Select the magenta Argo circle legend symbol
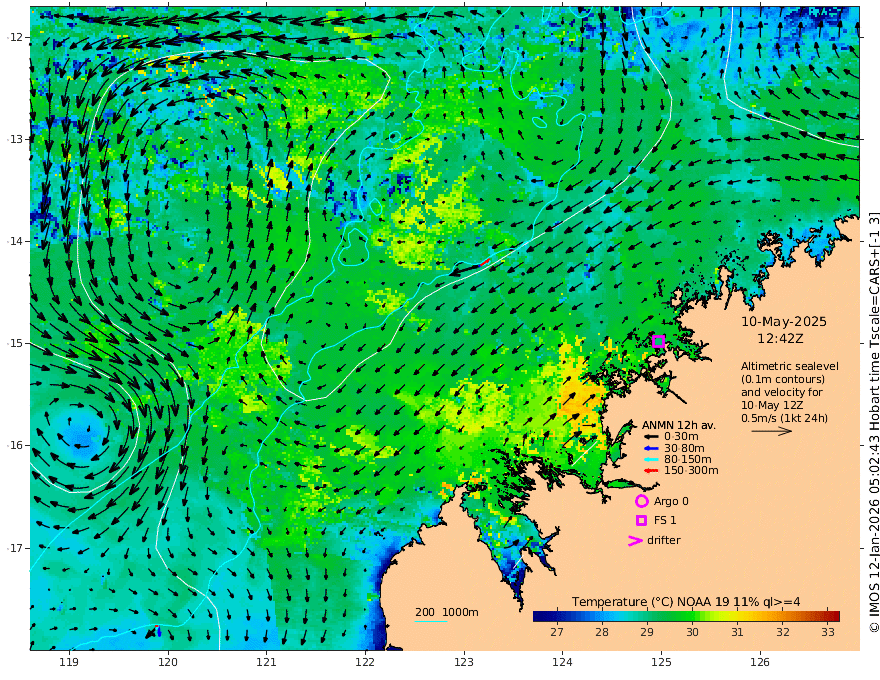The width and height of the screenshot is (880, 680). point(641,501)
